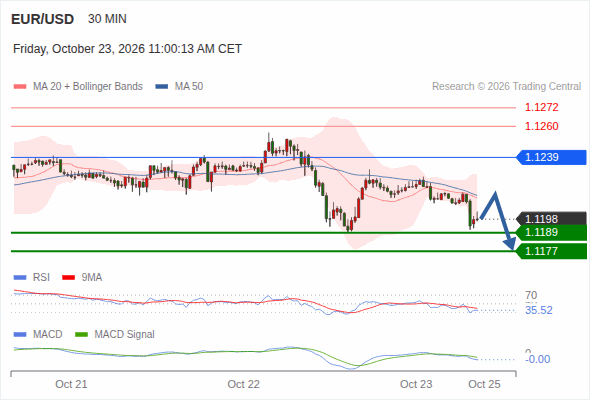Screen dimensions: 590x400
Task: Click the red 9MA legend swatch
Action: (68, 278)
